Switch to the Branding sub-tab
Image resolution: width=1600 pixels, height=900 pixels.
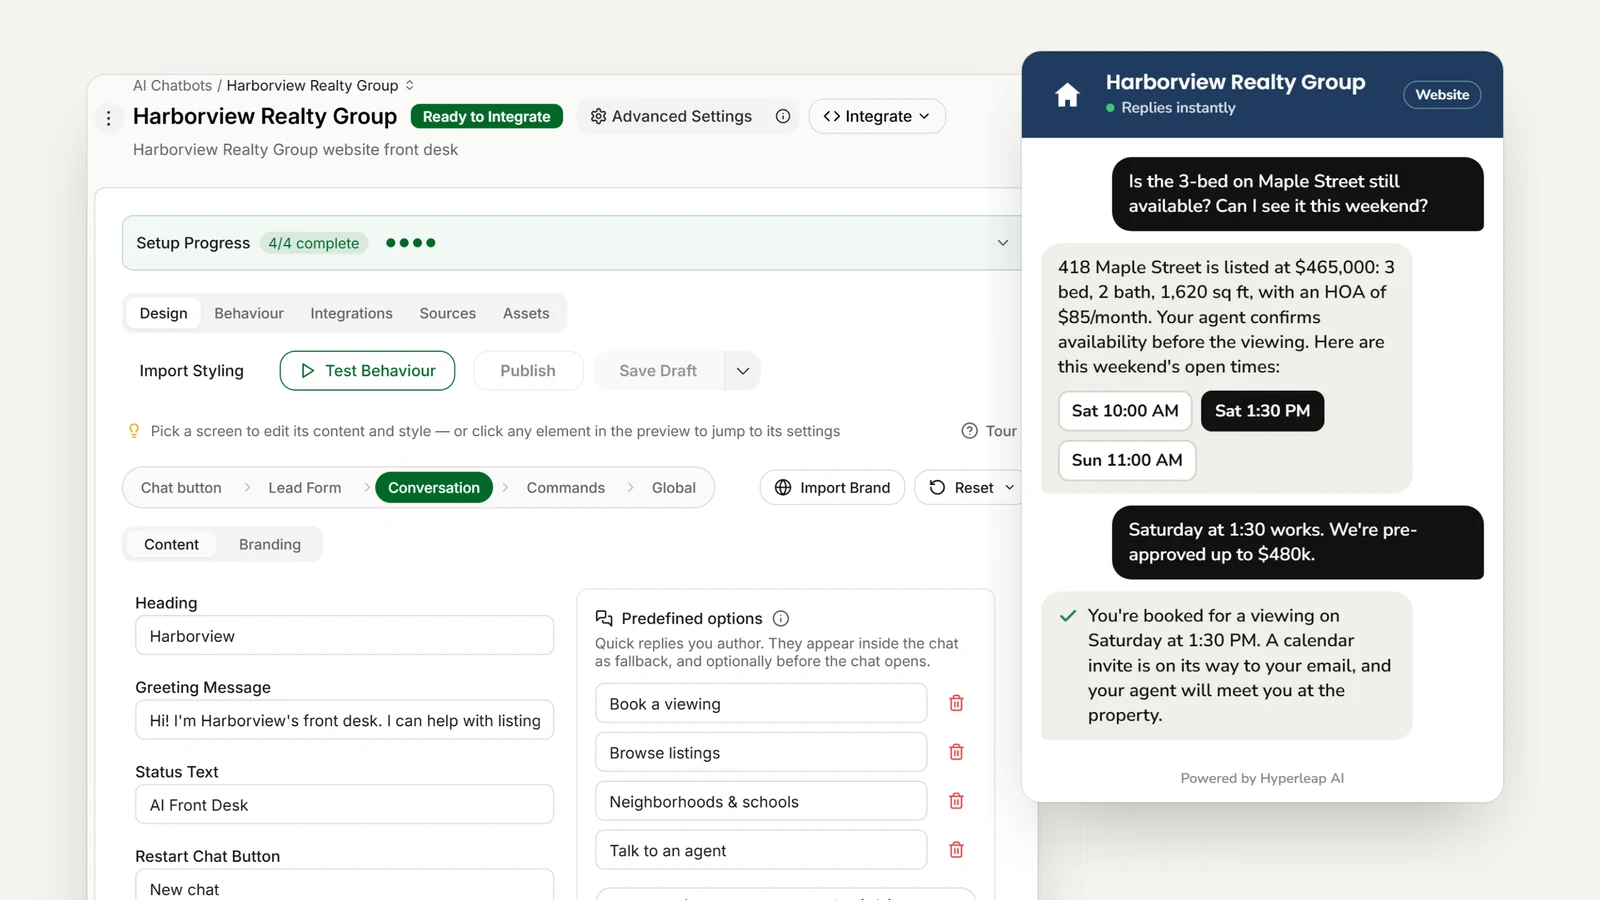270,544
